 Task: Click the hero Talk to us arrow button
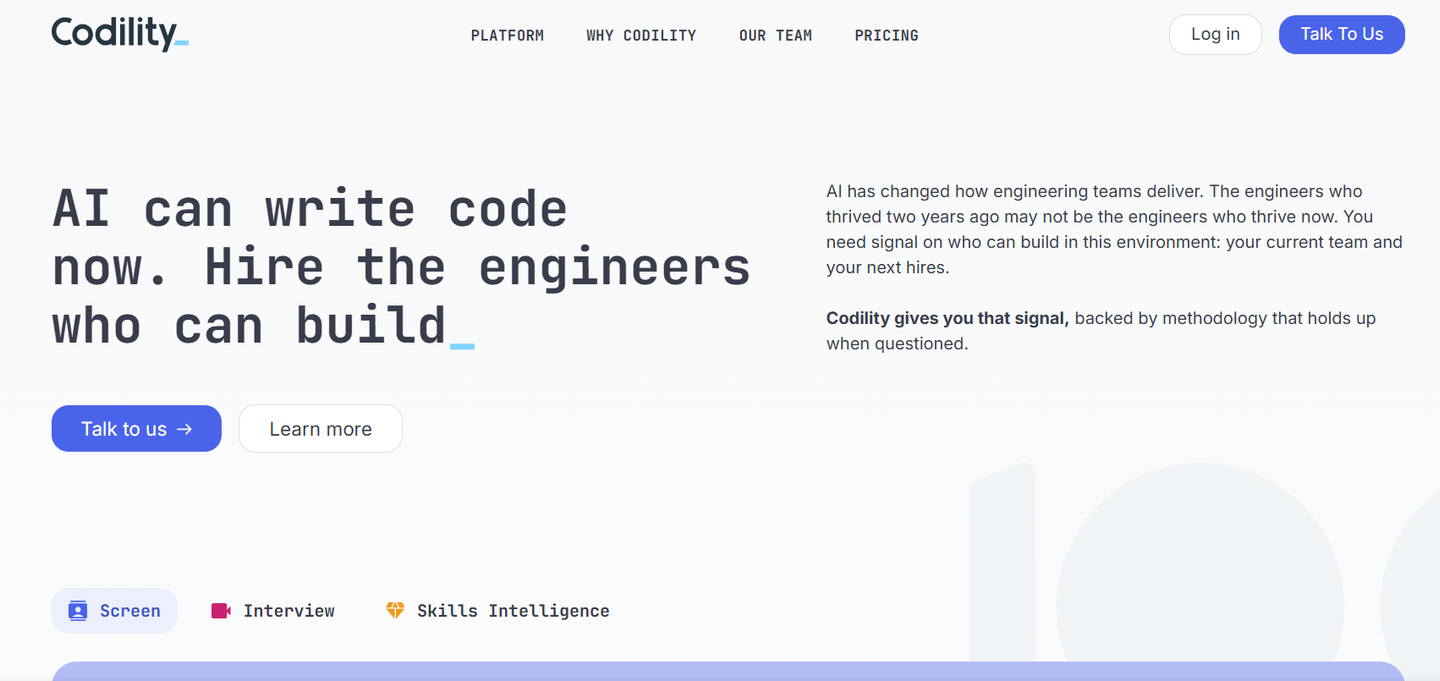click(x=137, y=428)
